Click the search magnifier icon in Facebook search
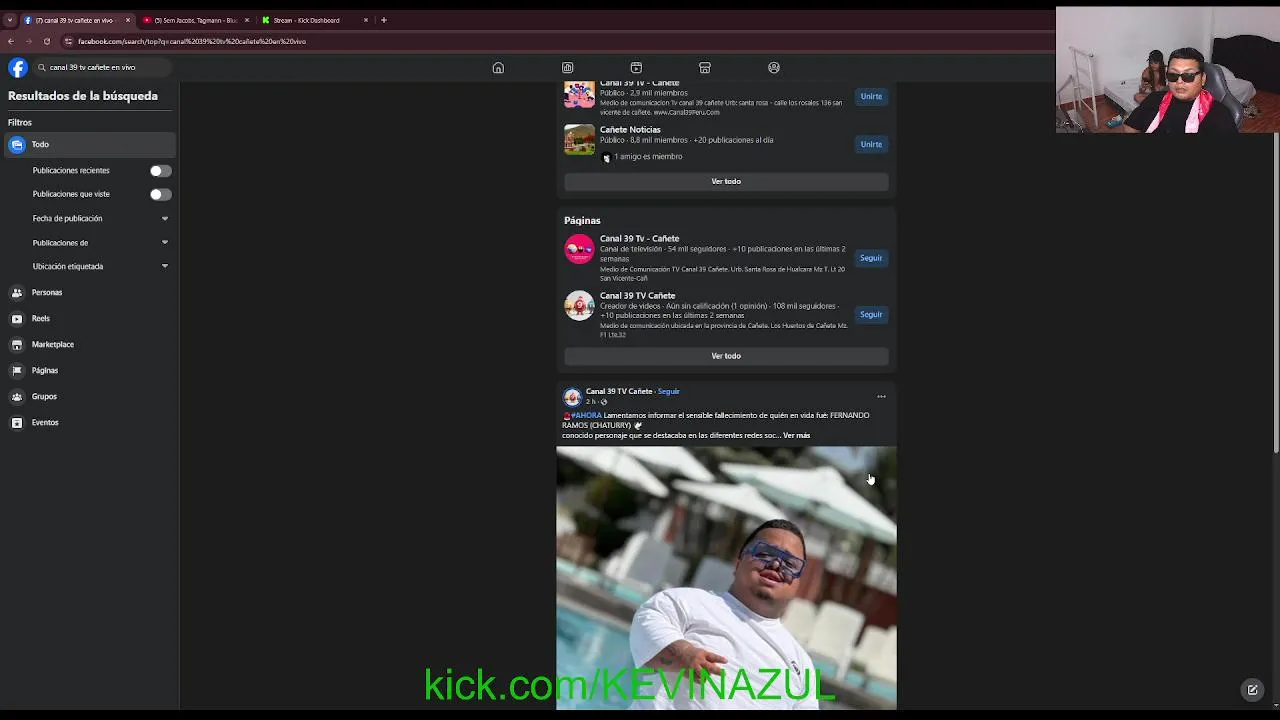The image size is (1280, 720). pyautogui.click(x=41, y=67)
